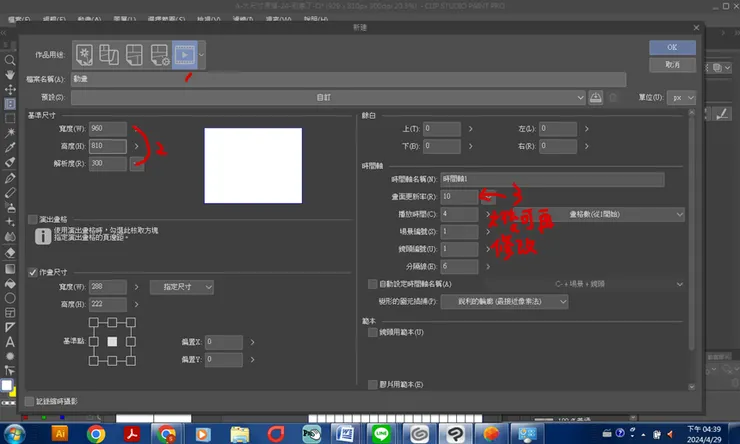This screenshot has width=740, height=444.
Task: Click the 取消 cancel button
Action: click(672, 65)
